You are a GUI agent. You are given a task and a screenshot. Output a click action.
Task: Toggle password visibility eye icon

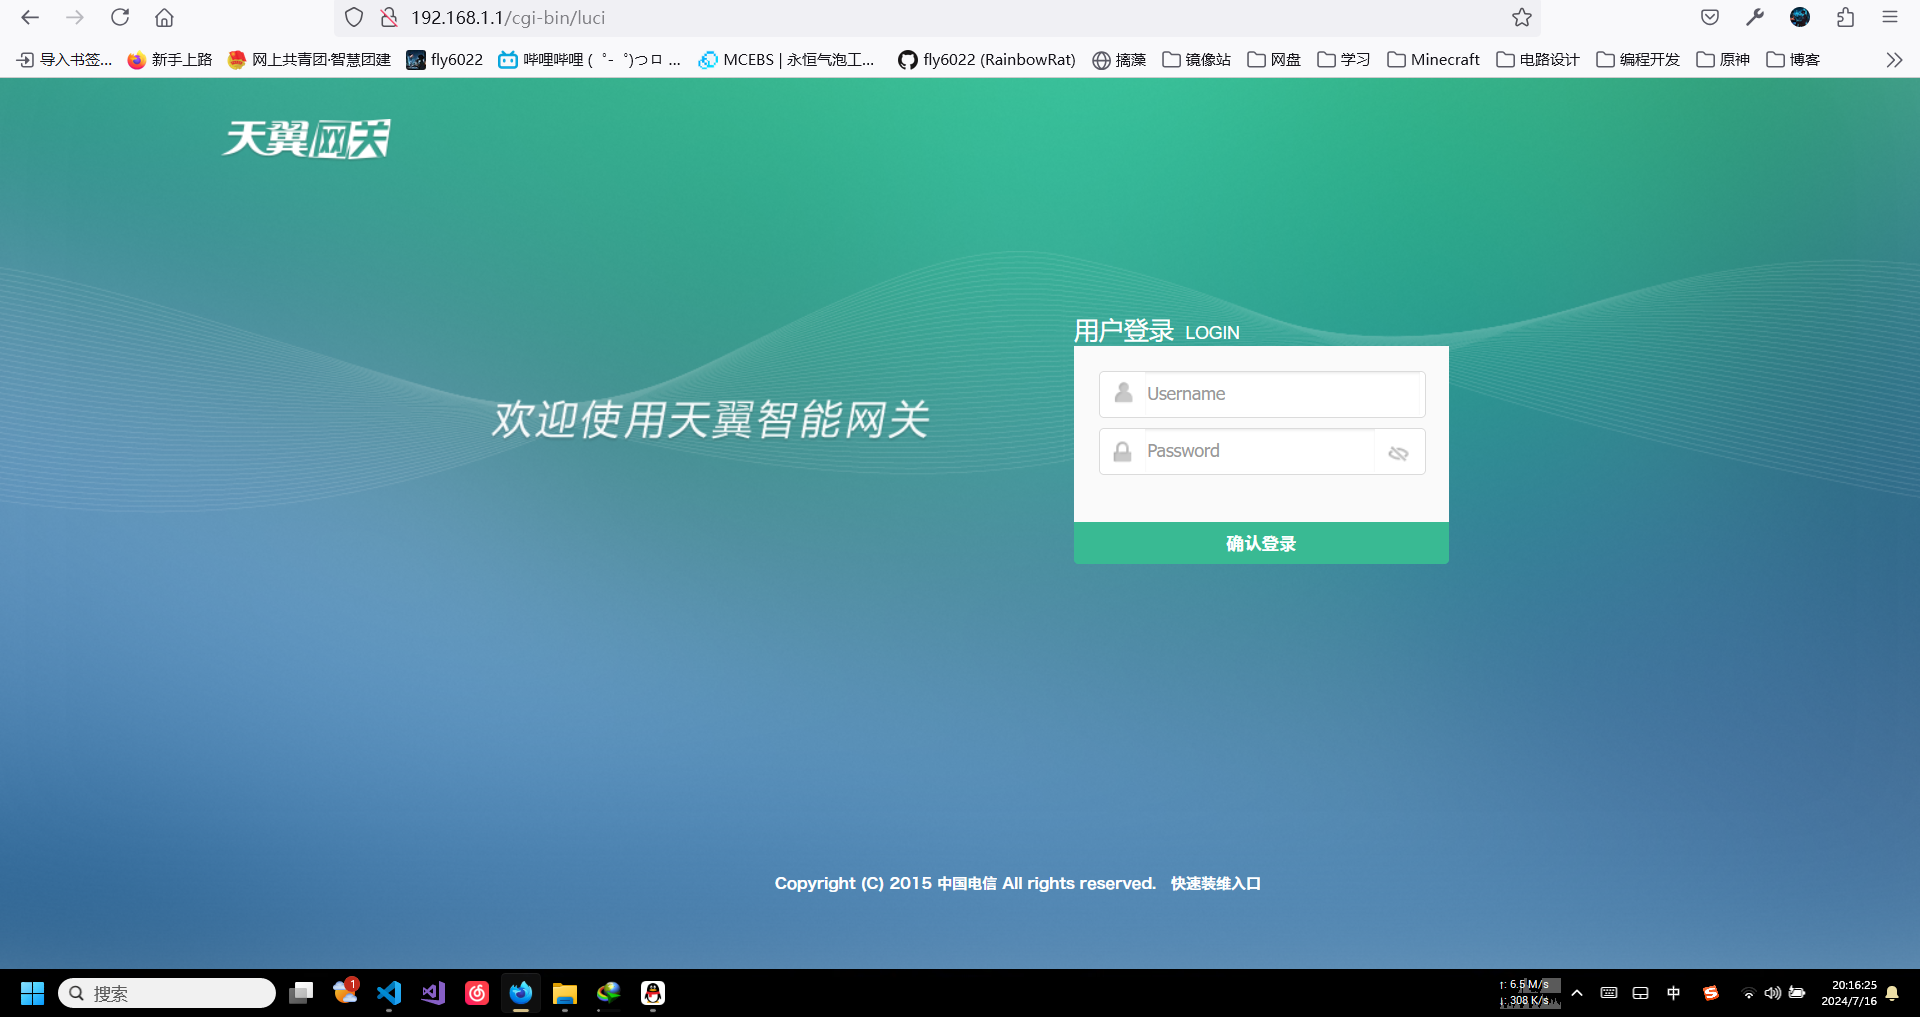click(1398, 453)
